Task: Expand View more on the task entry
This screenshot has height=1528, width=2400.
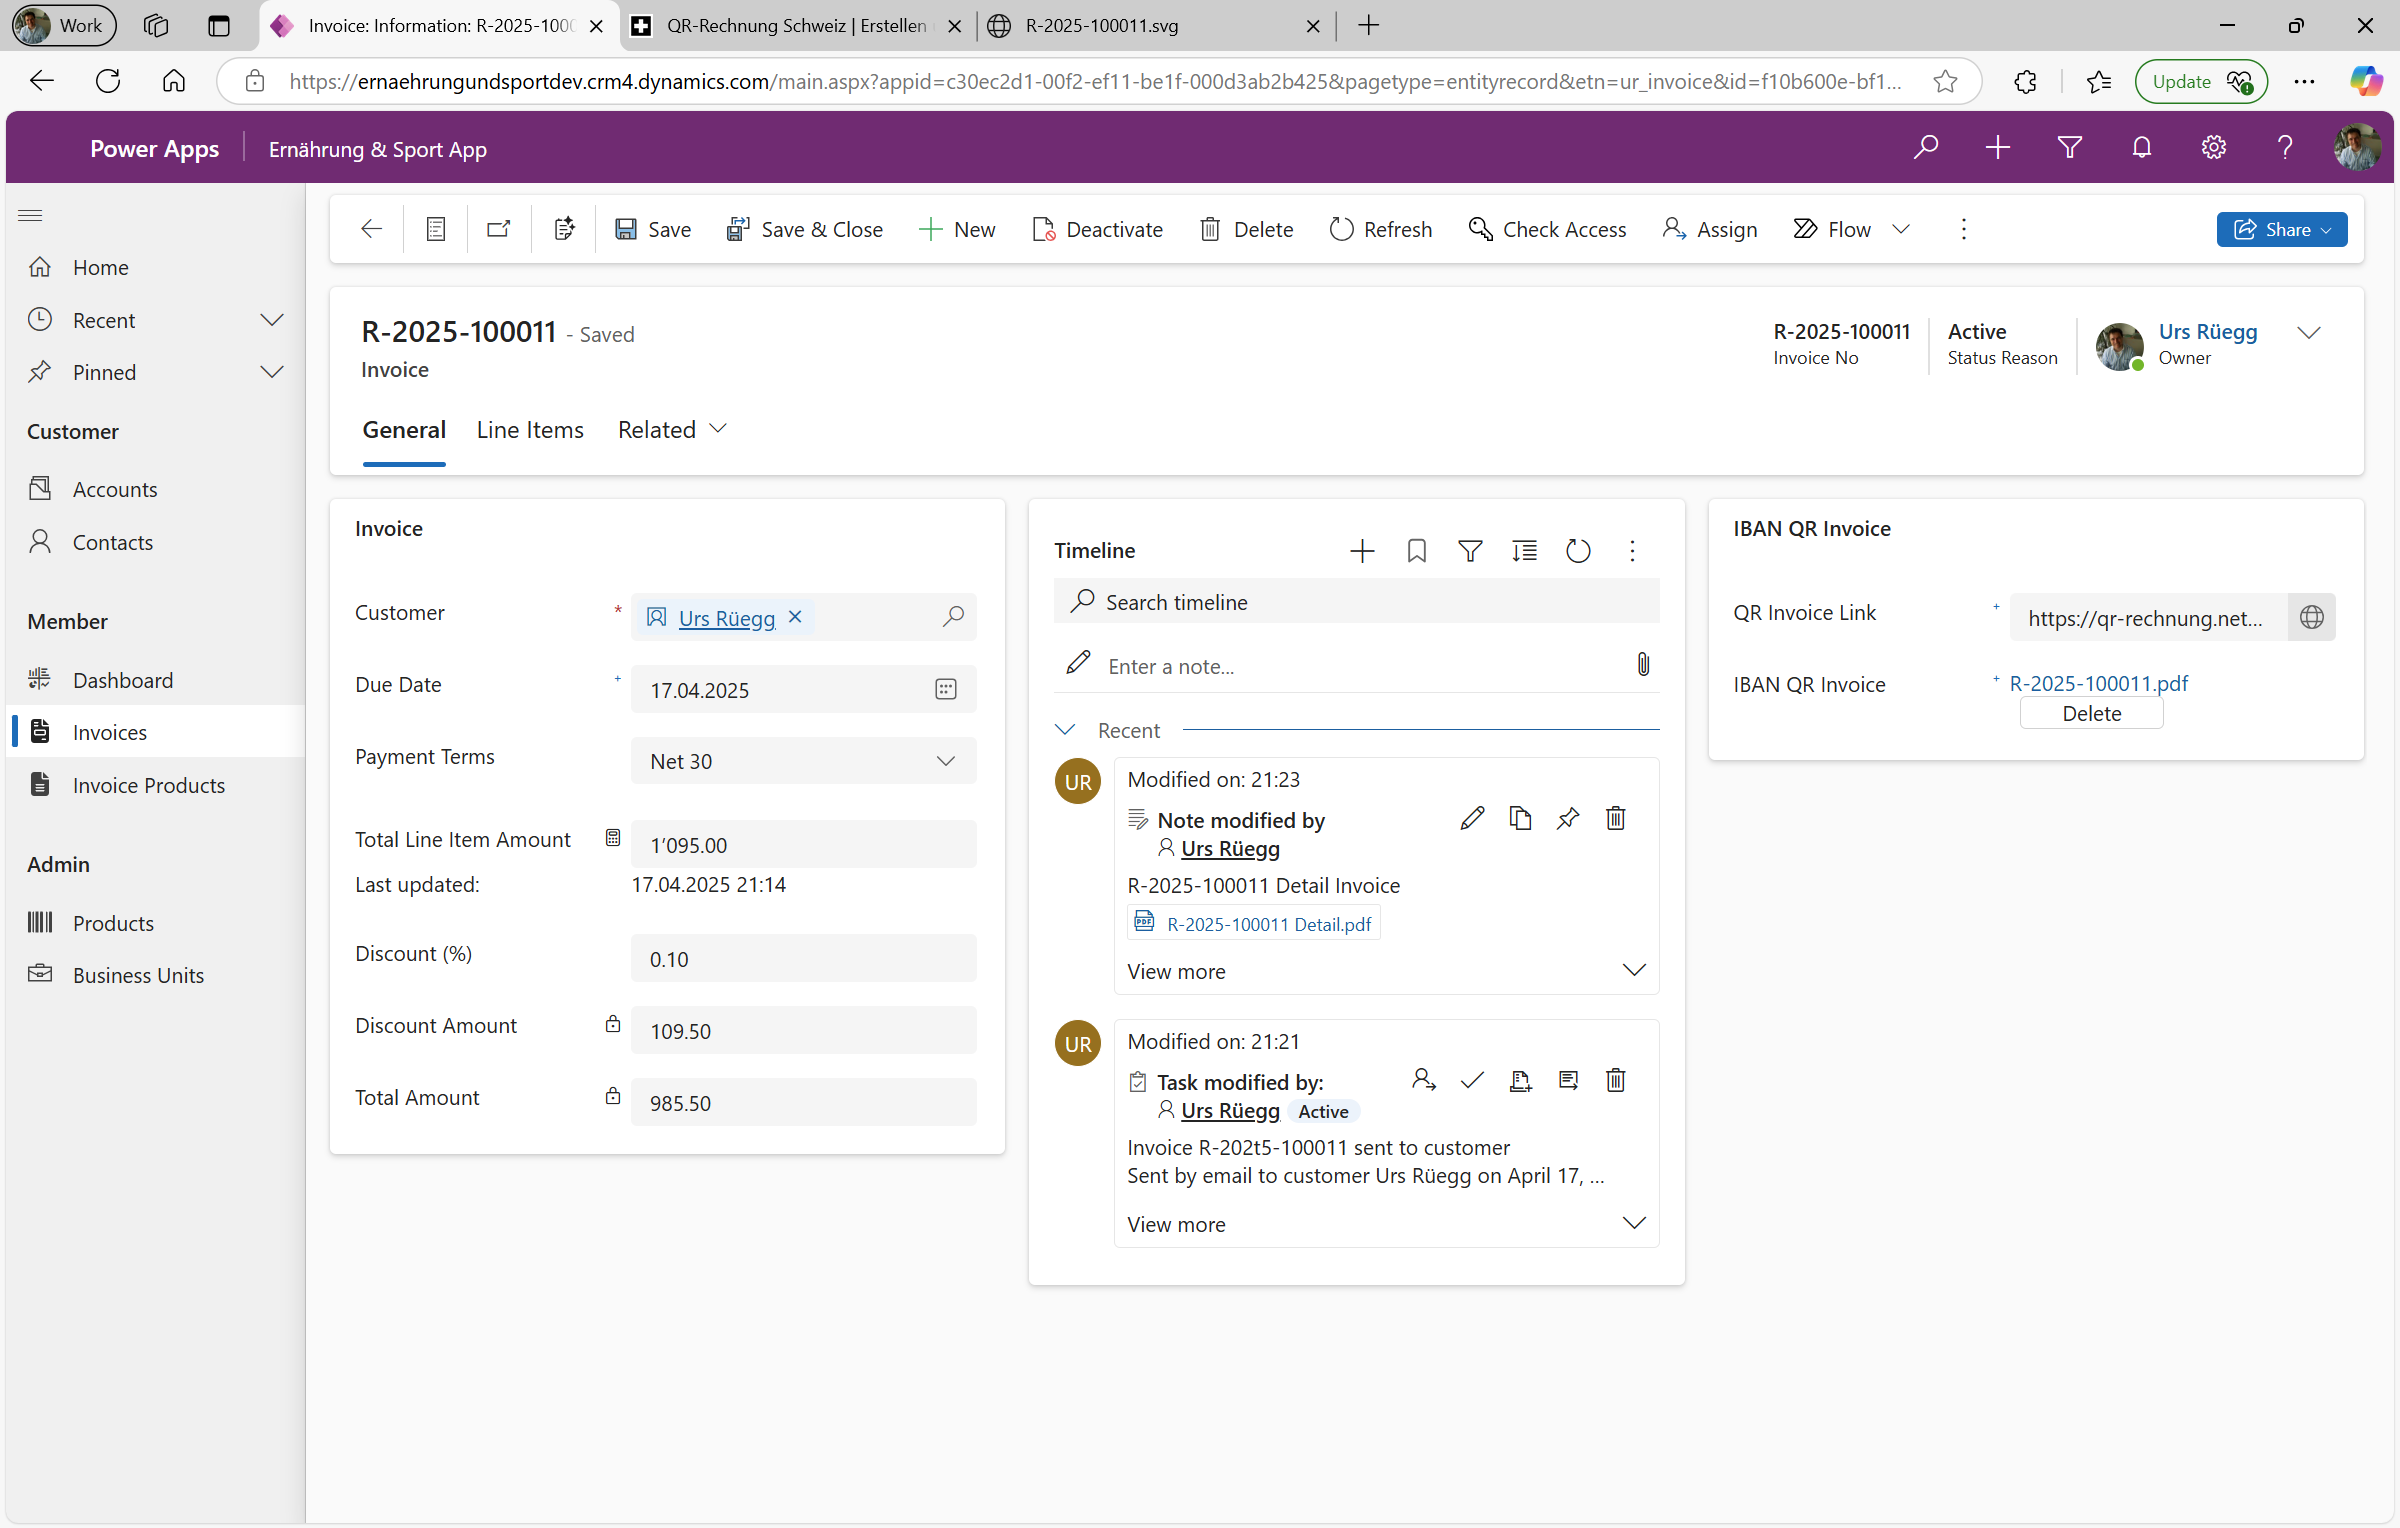Action: [1386, 1224]
